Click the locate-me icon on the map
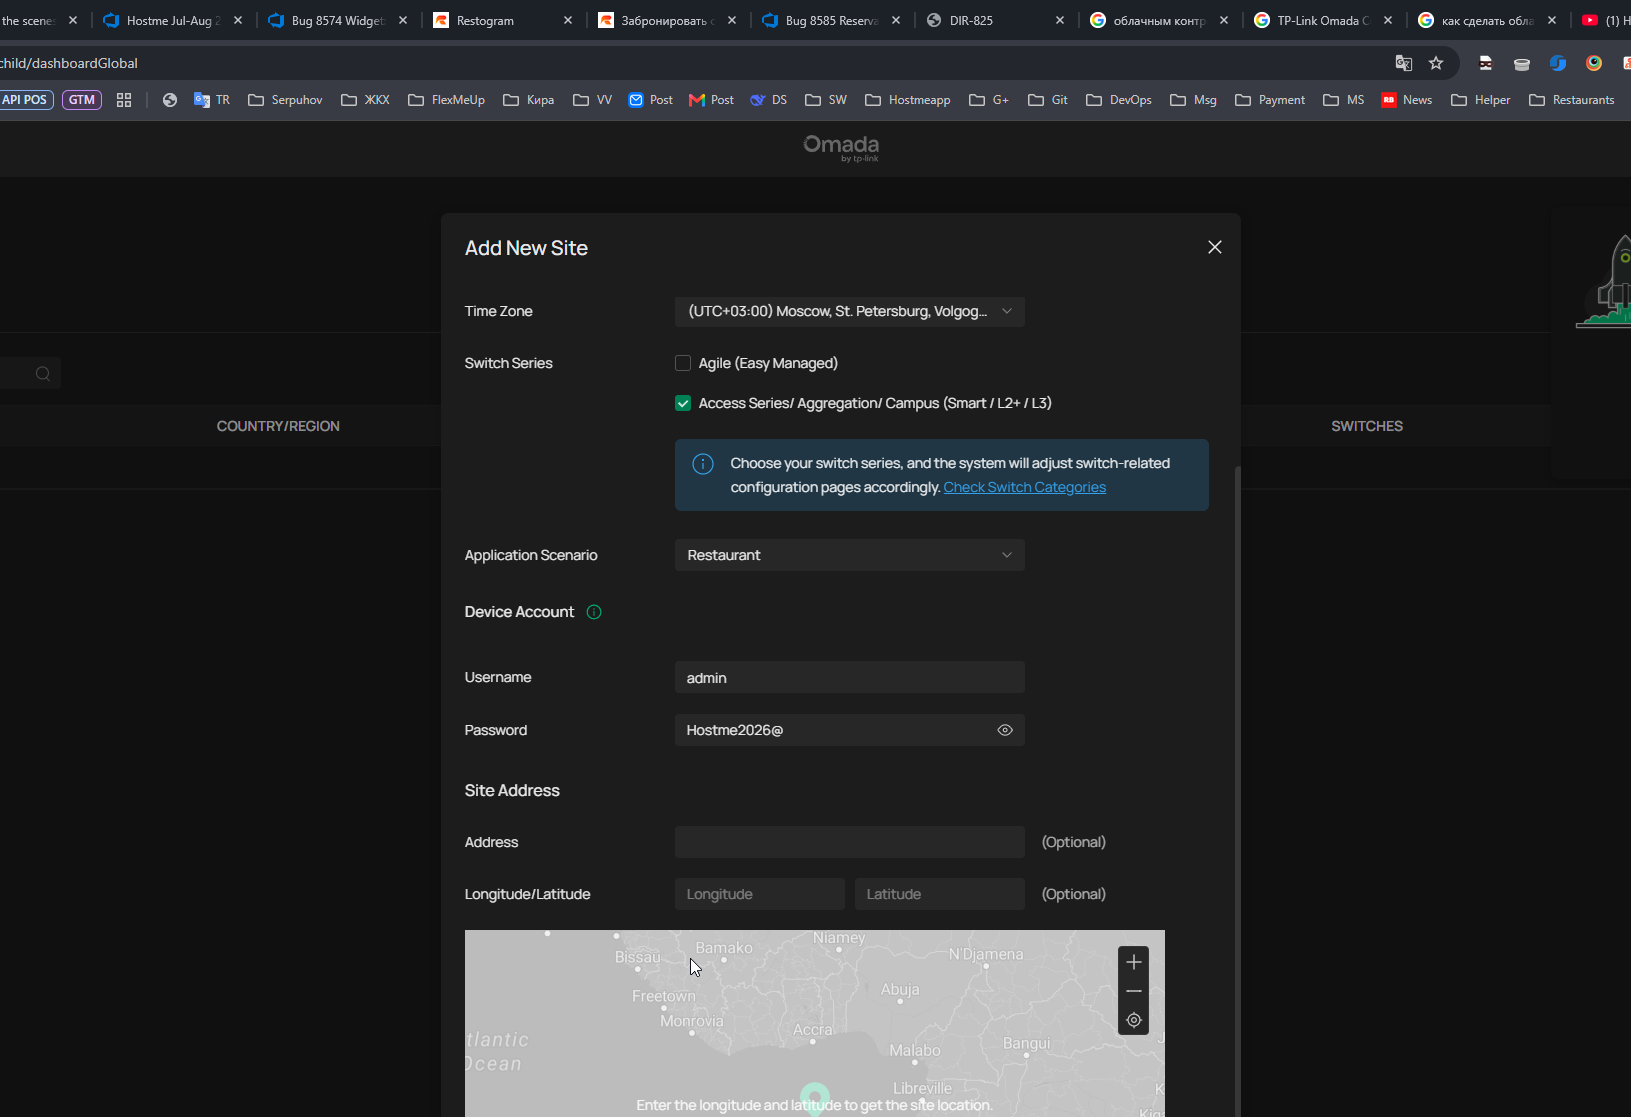Screen dimensions: 1631x1117 pyautogui.click(x=1133, y=1020)
